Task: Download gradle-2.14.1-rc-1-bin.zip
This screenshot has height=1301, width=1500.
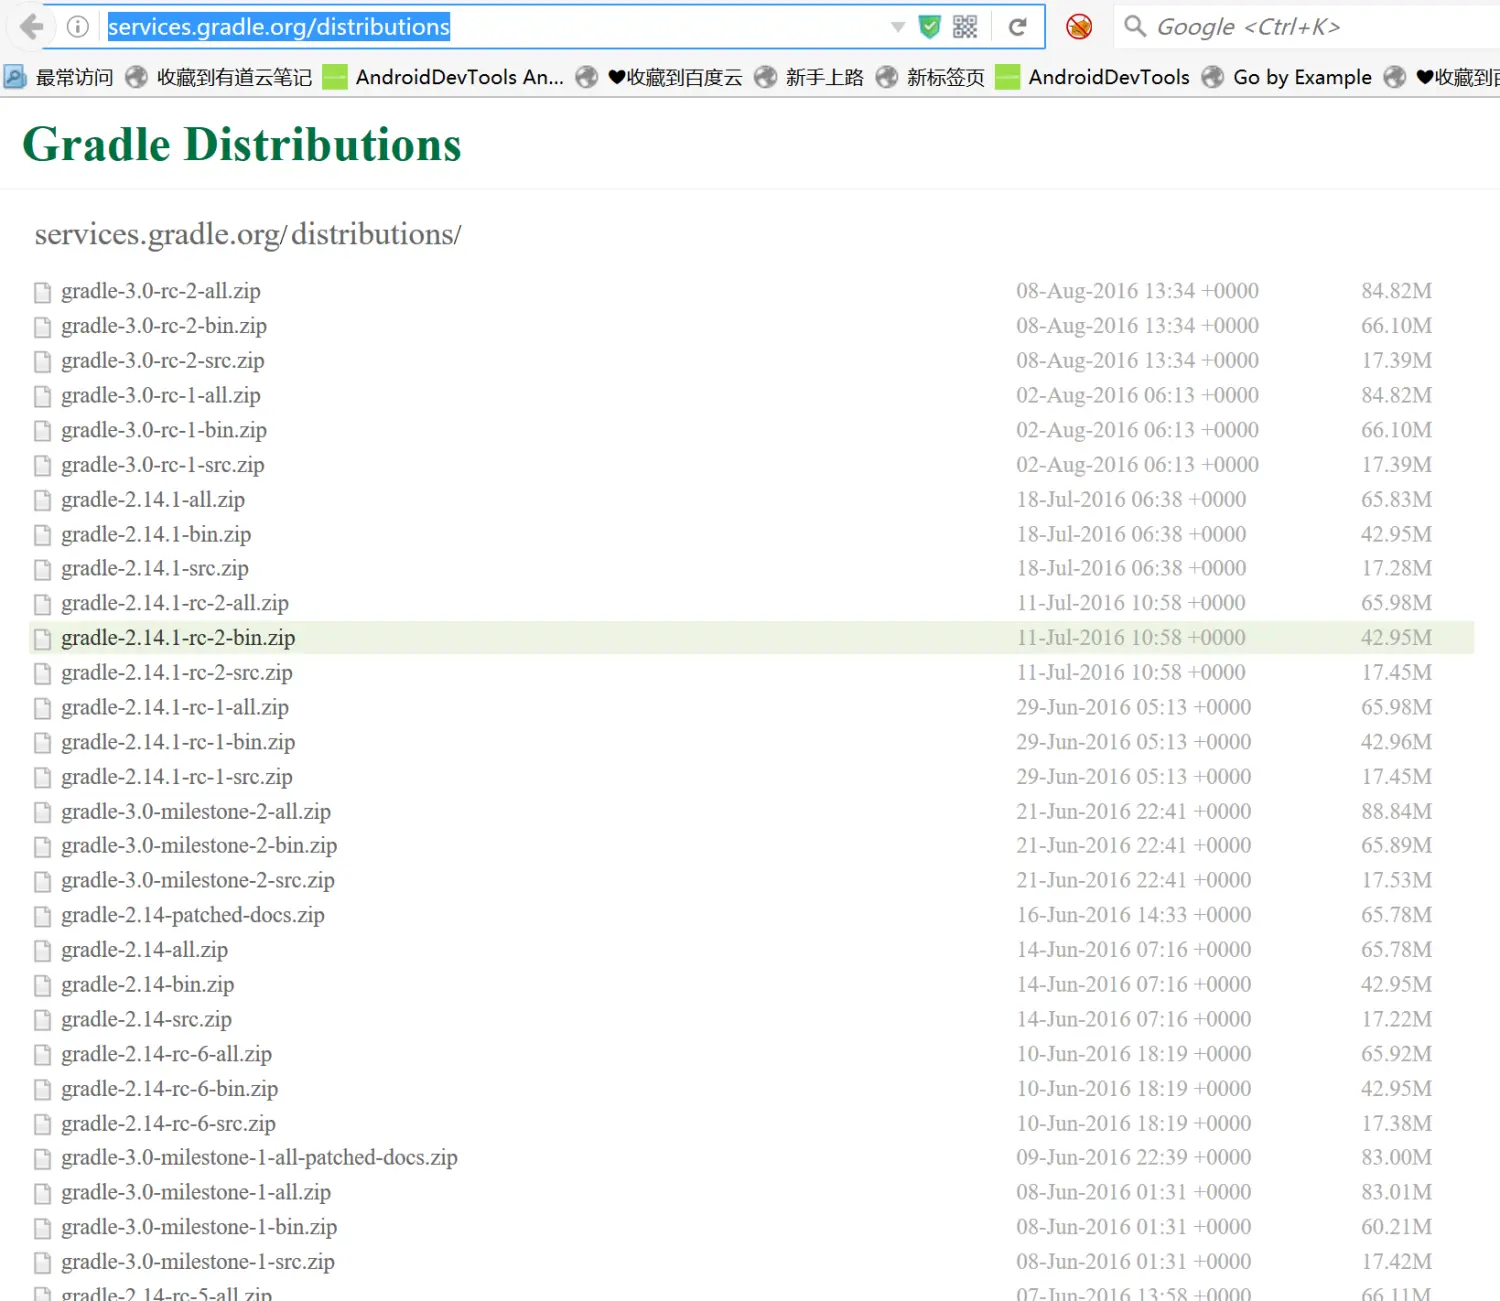Action: coord(178,742)
